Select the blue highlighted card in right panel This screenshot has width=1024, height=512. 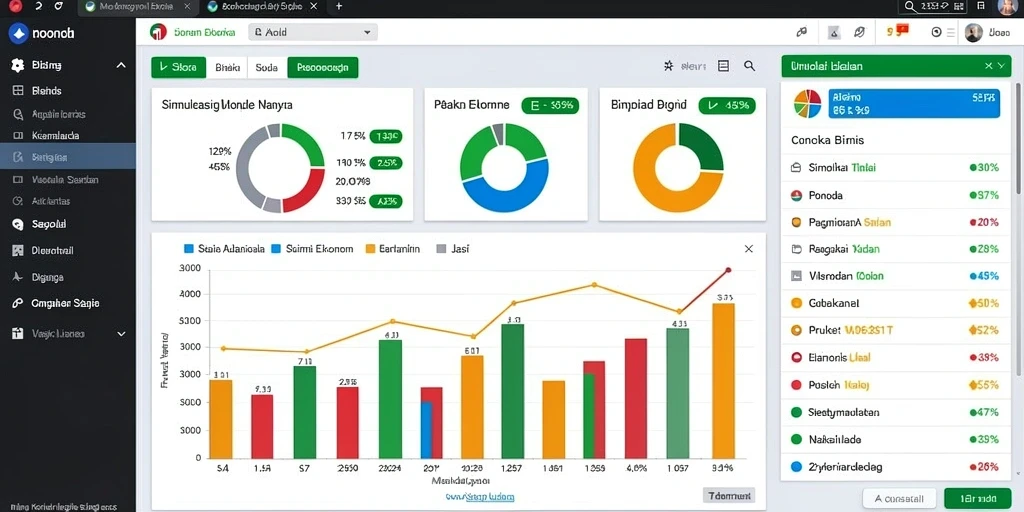point(914,104)
